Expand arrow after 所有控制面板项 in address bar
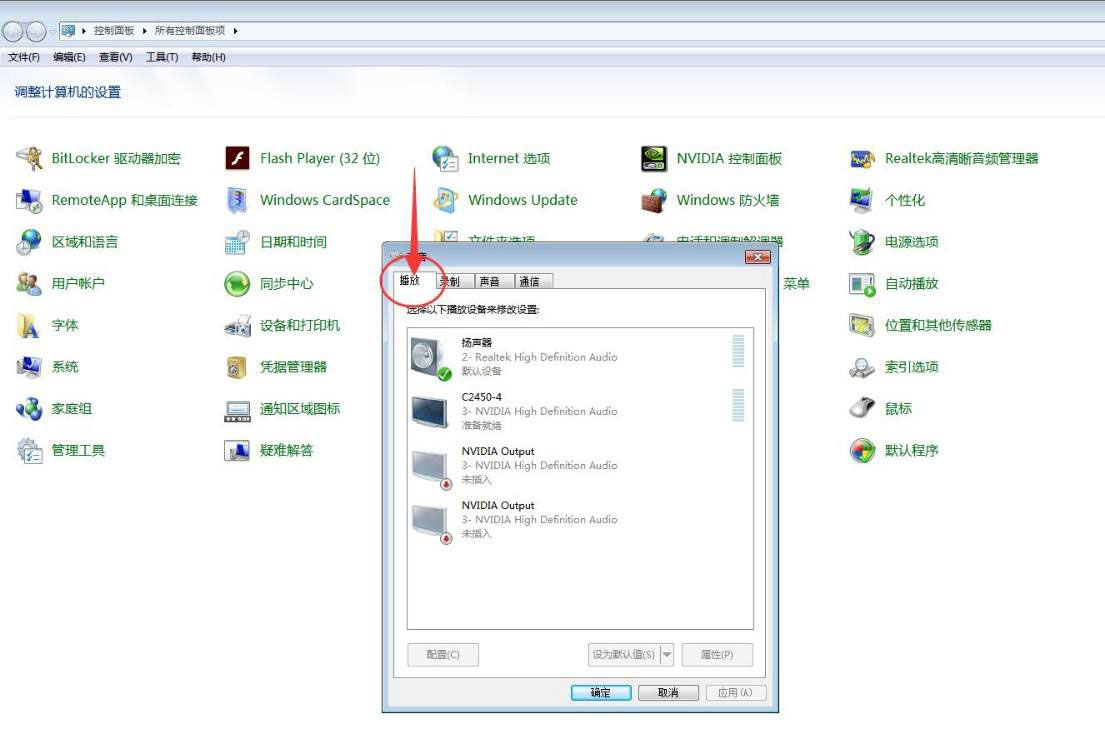 [235, 31]
